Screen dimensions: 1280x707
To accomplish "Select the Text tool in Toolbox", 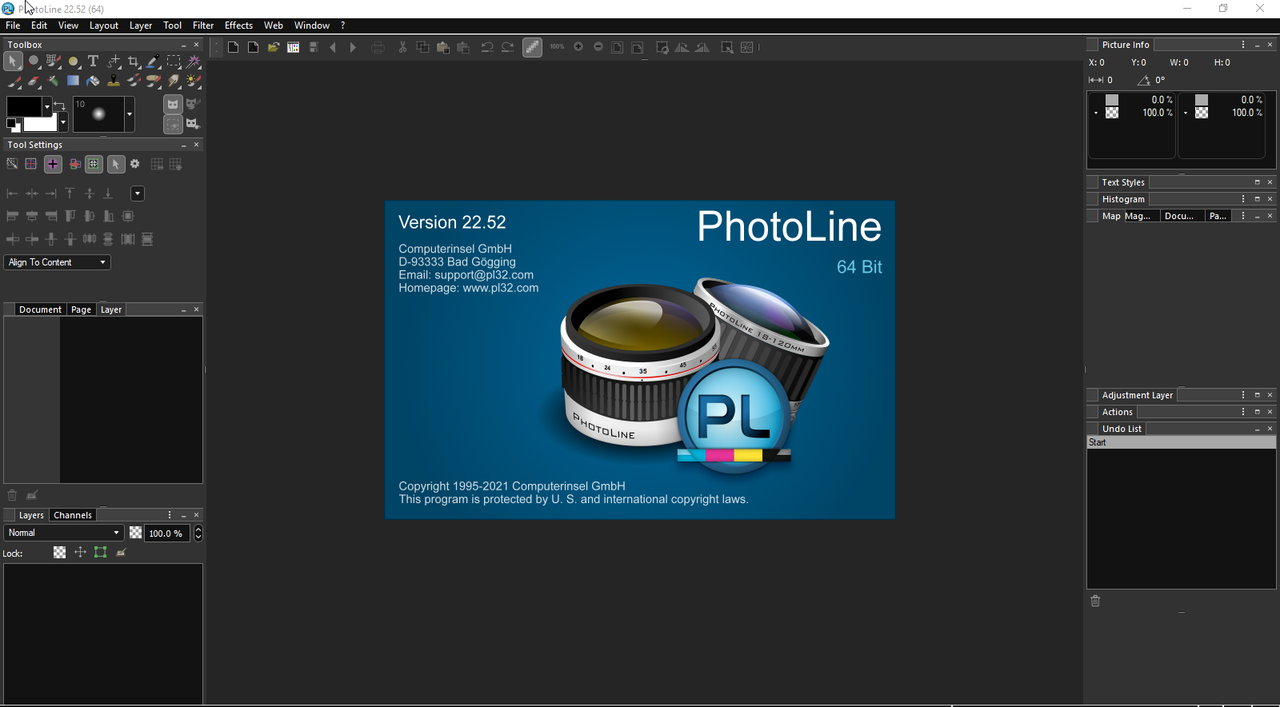I will tap(93, 61).
